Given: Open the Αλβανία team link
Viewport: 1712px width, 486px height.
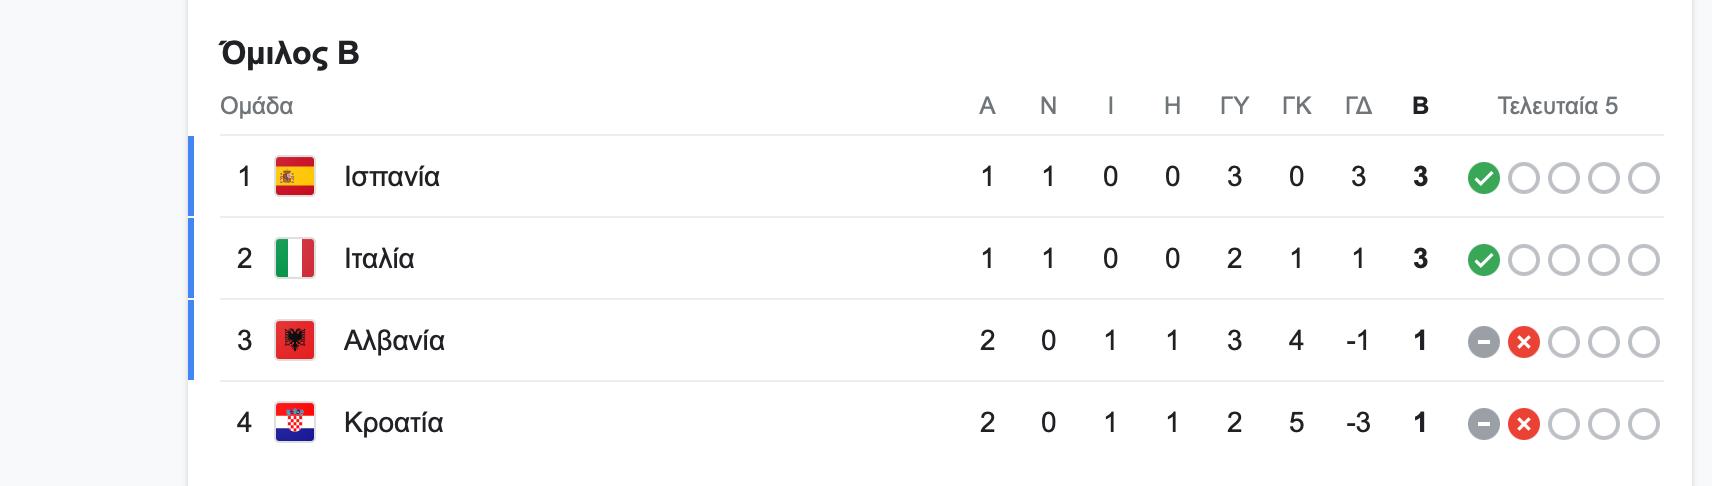Looking at the screenshot, I should point(394,341).
